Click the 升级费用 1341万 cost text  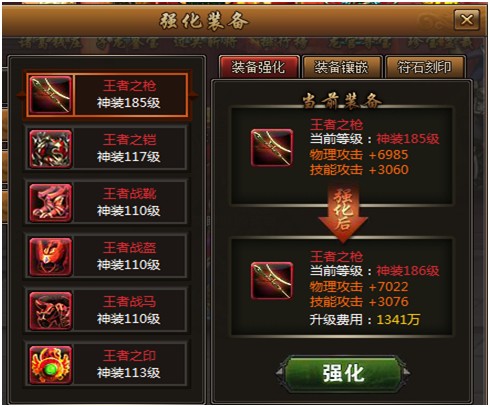(x=364, y=320)
